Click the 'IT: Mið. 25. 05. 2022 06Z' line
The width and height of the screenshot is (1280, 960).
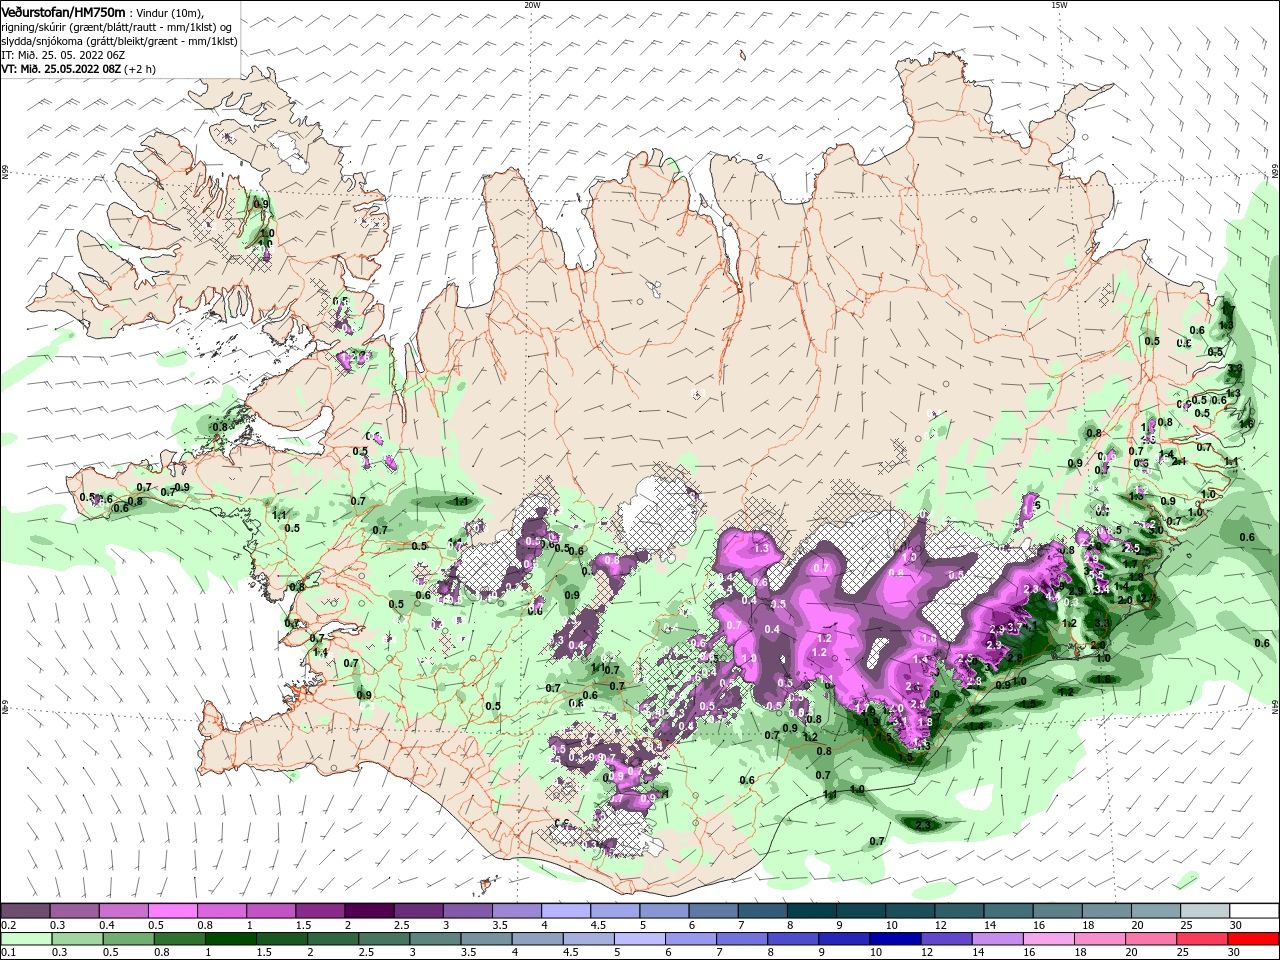(62, 55)
